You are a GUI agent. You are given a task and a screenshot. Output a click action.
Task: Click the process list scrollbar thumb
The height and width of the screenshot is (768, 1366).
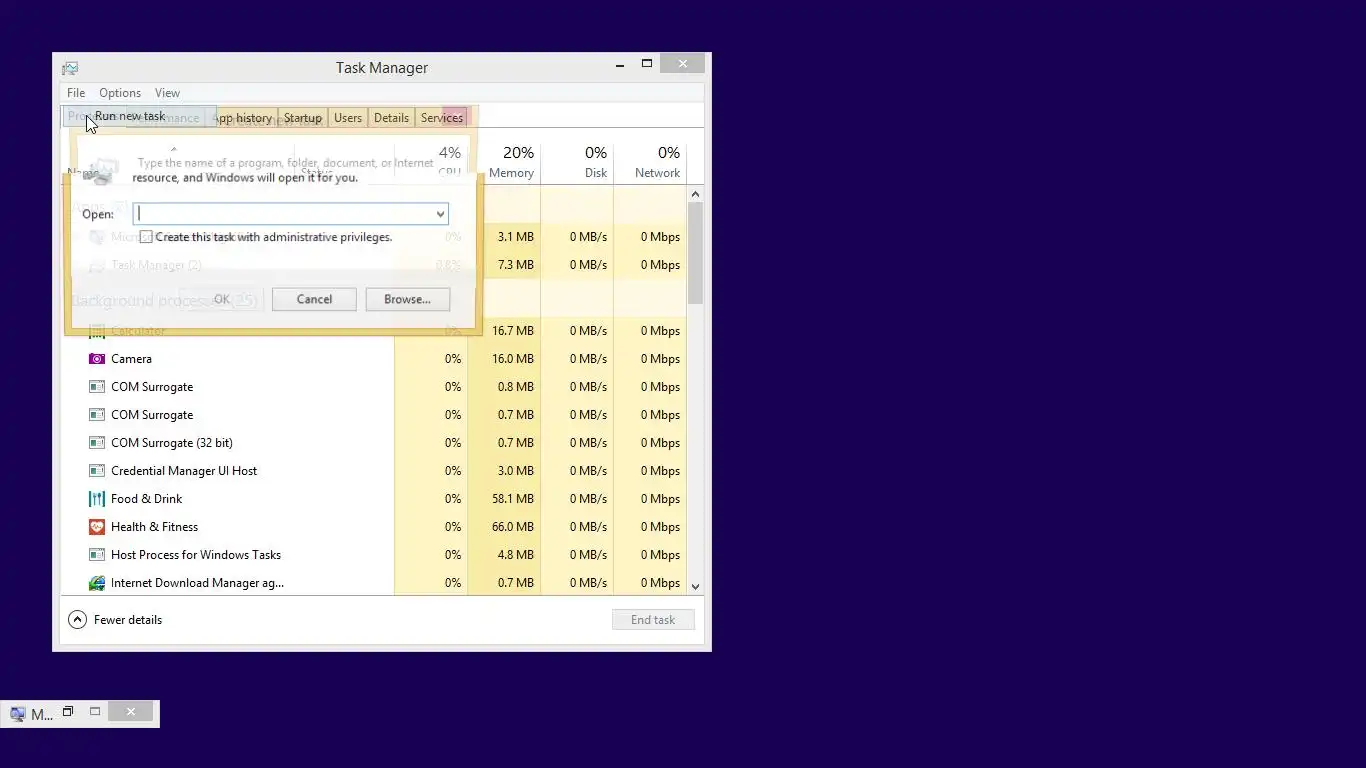[696, 253]
